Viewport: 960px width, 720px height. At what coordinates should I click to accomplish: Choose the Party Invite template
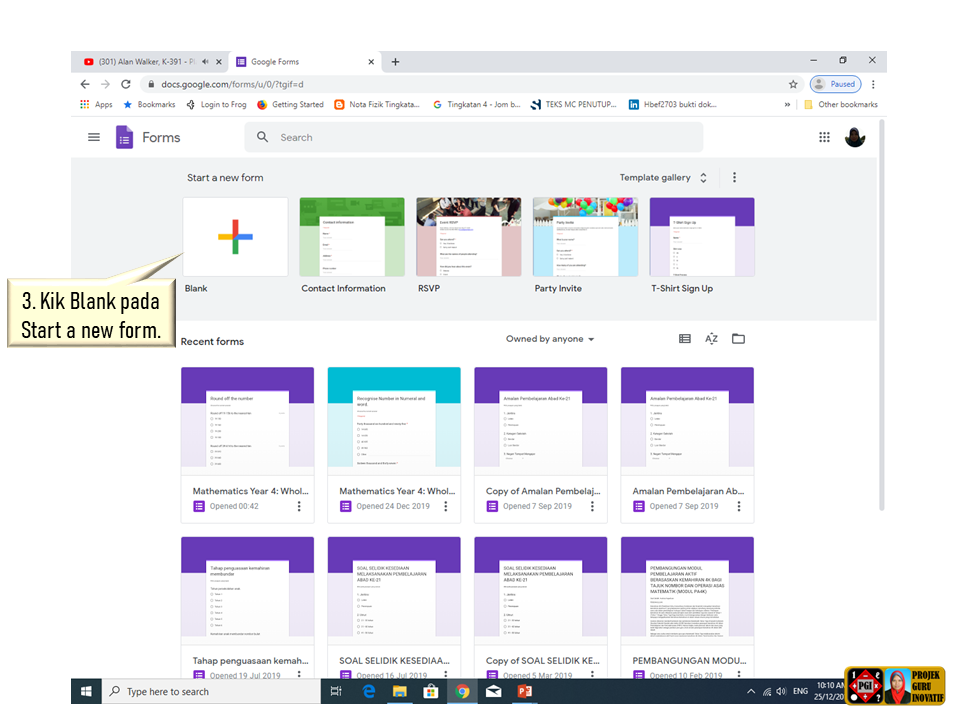coord(585,237)
